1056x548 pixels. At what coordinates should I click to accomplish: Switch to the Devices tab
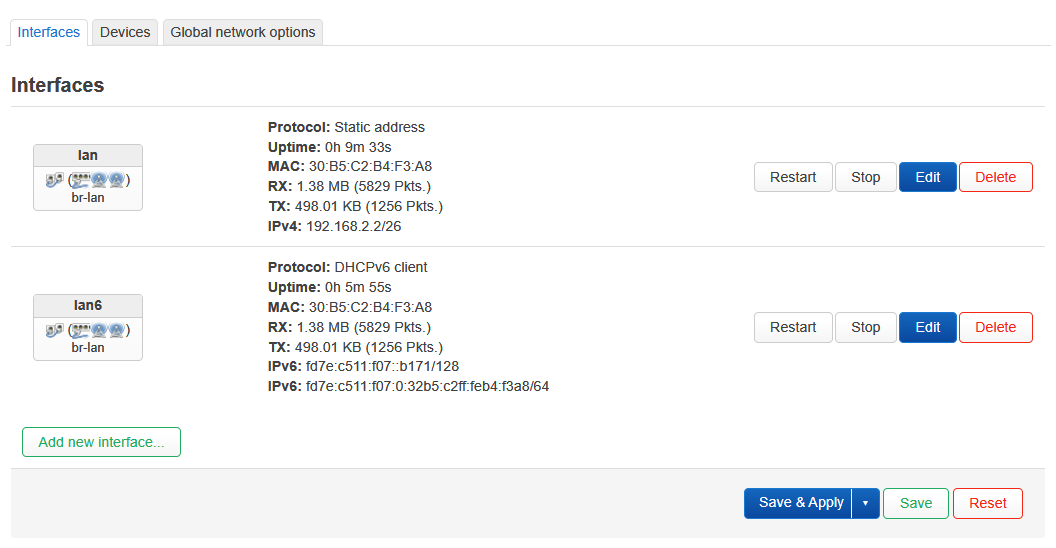coord(125,32)
